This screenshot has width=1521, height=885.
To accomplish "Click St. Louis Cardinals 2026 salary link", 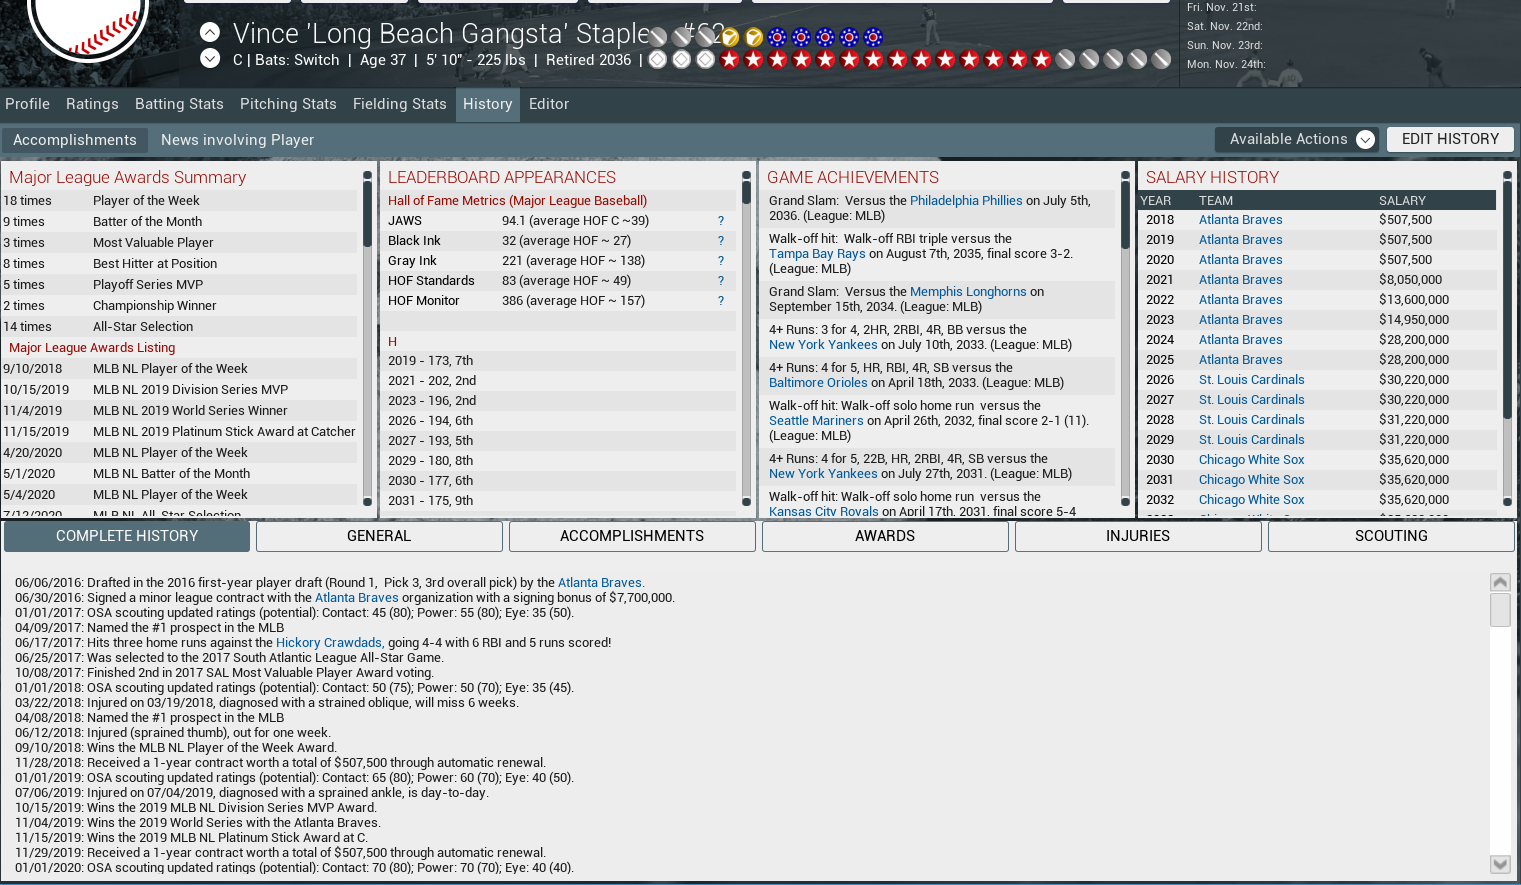I will click(x=1251, y=380).
